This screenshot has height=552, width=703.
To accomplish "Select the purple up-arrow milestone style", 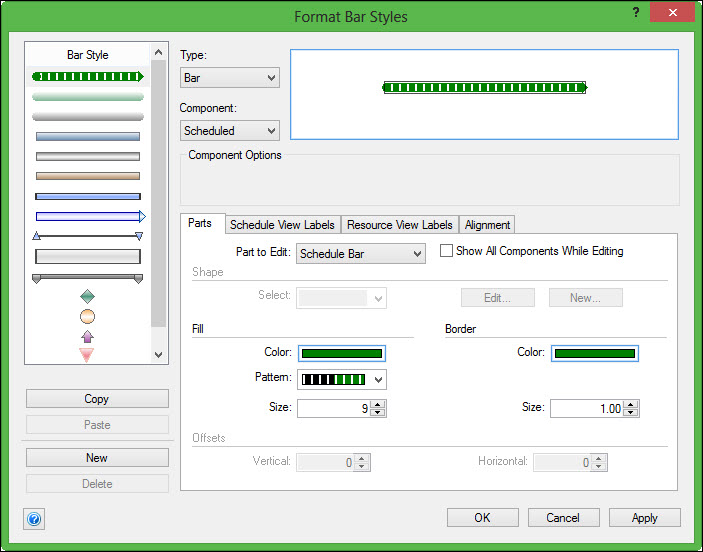I will (x=87, y=337).
